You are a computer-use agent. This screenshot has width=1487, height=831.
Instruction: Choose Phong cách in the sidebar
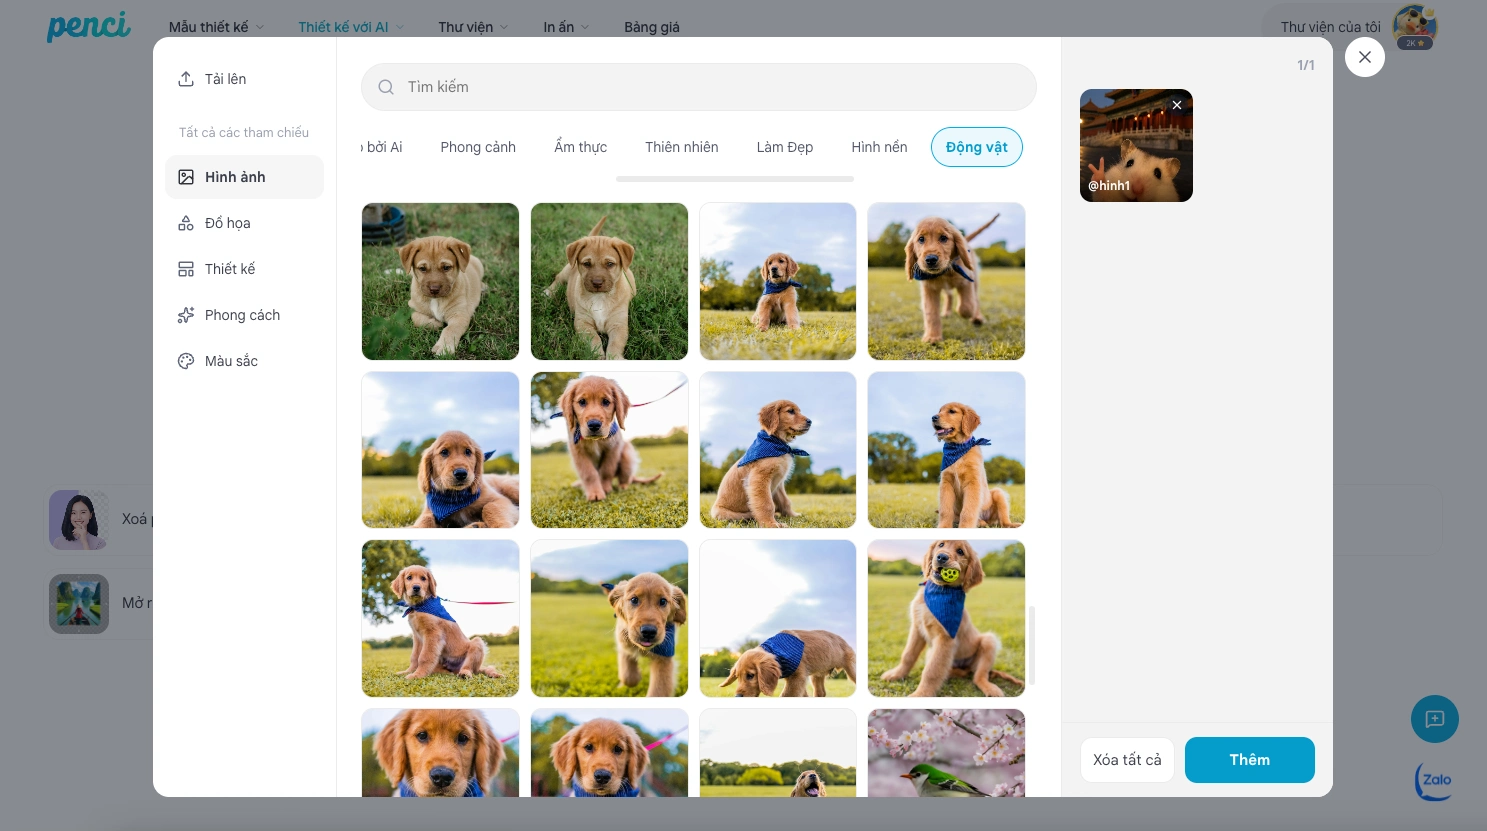(x=244, y=315)
